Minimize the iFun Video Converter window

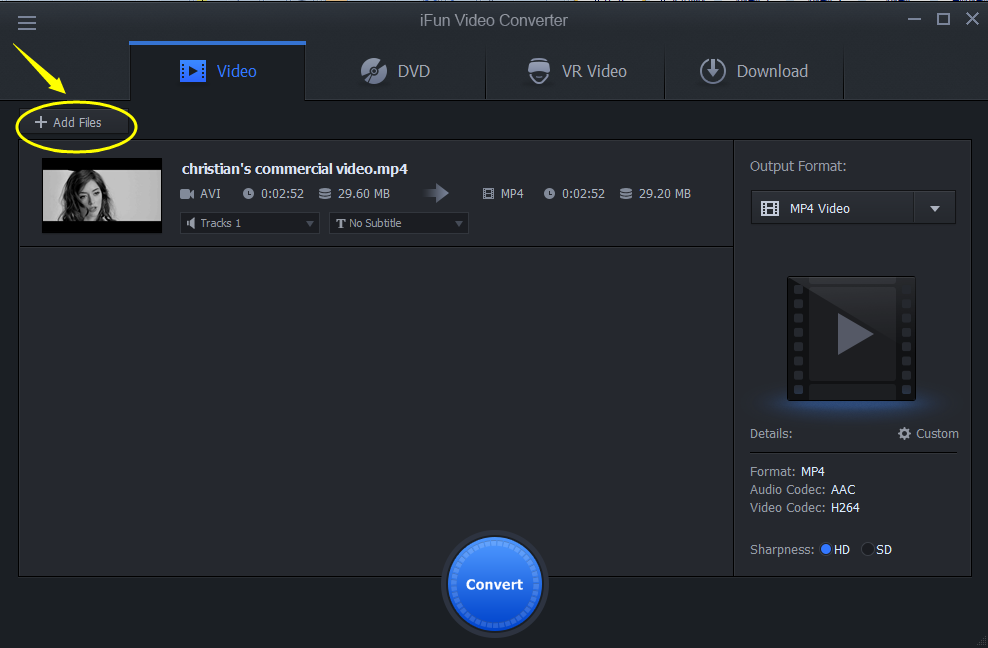(x=914, y=20)
